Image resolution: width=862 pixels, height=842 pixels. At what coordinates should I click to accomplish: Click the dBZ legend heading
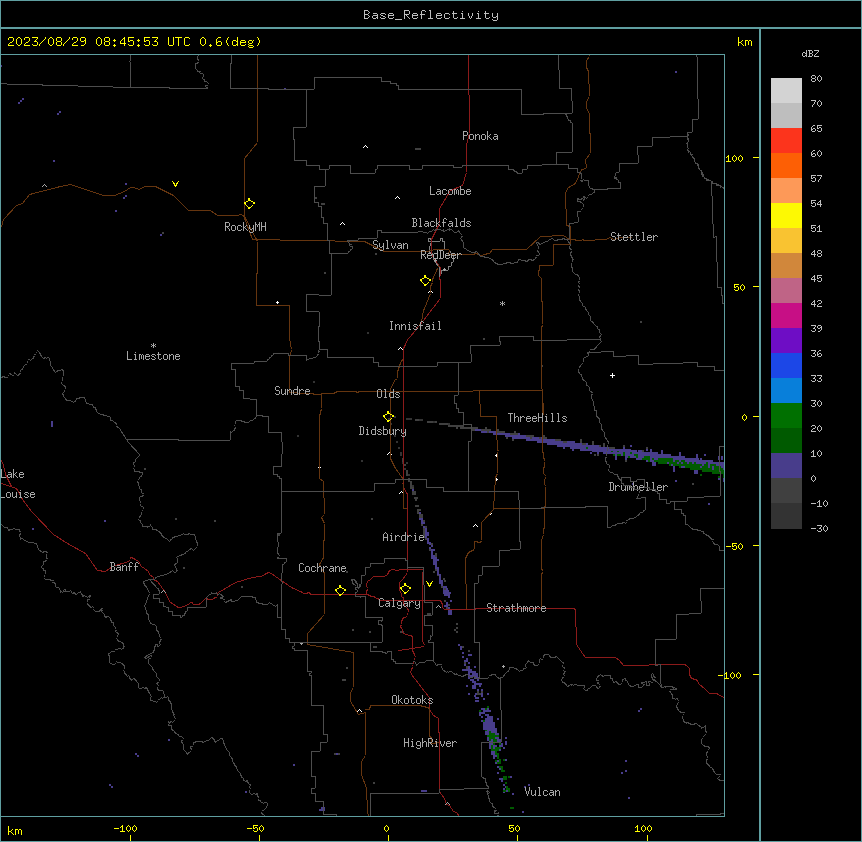pos(810,54)
